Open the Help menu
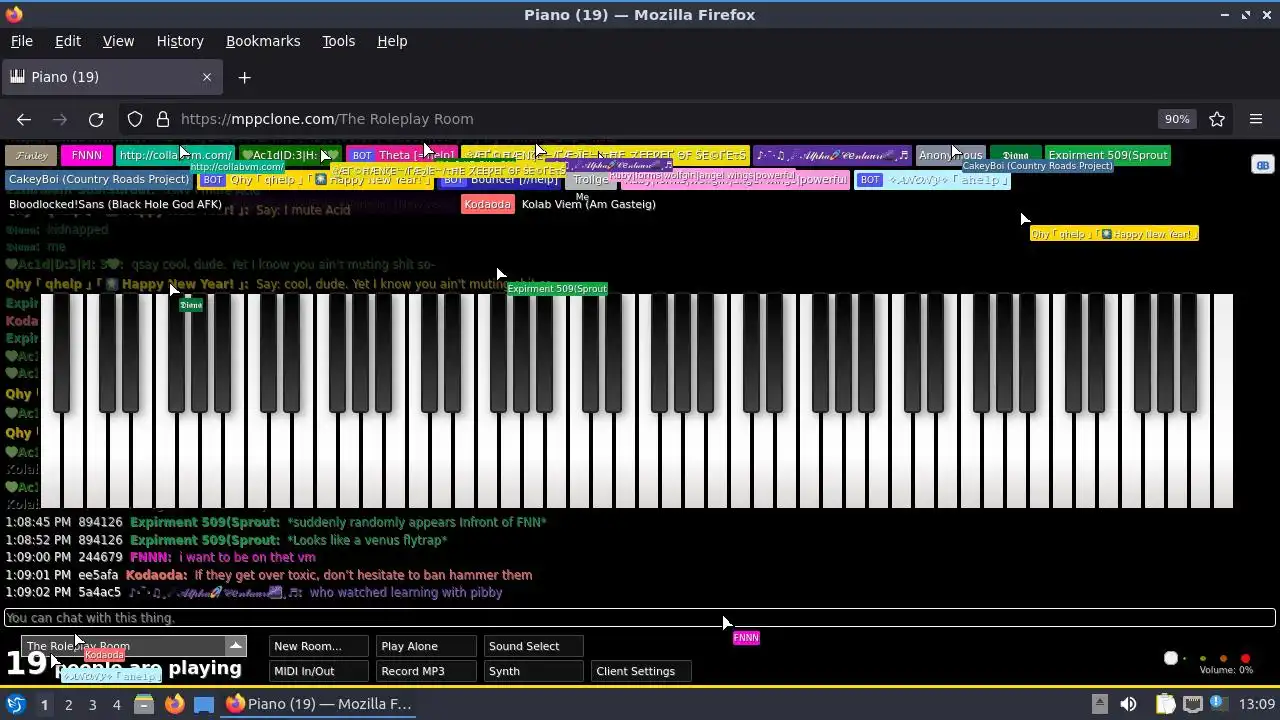 tap(392, 41)
